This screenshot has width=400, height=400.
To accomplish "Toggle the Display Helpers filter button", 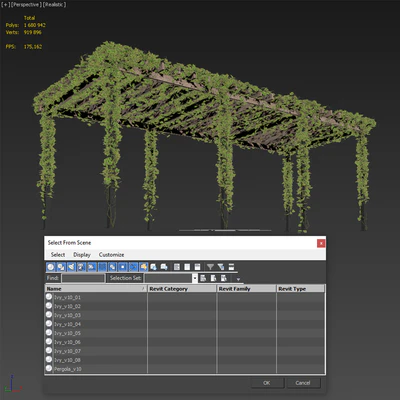I will point(92,267).
